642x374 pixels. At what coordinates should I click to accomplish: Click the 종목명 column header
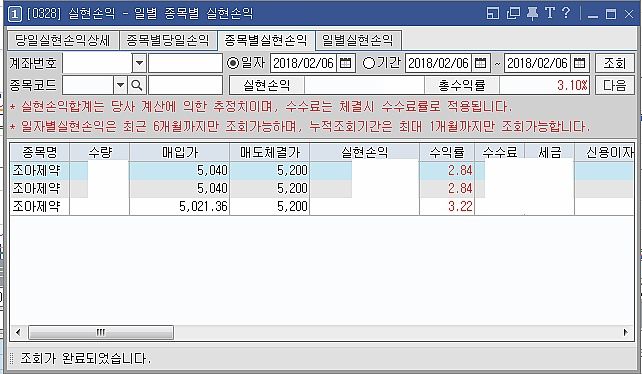(x=40, y=152)
